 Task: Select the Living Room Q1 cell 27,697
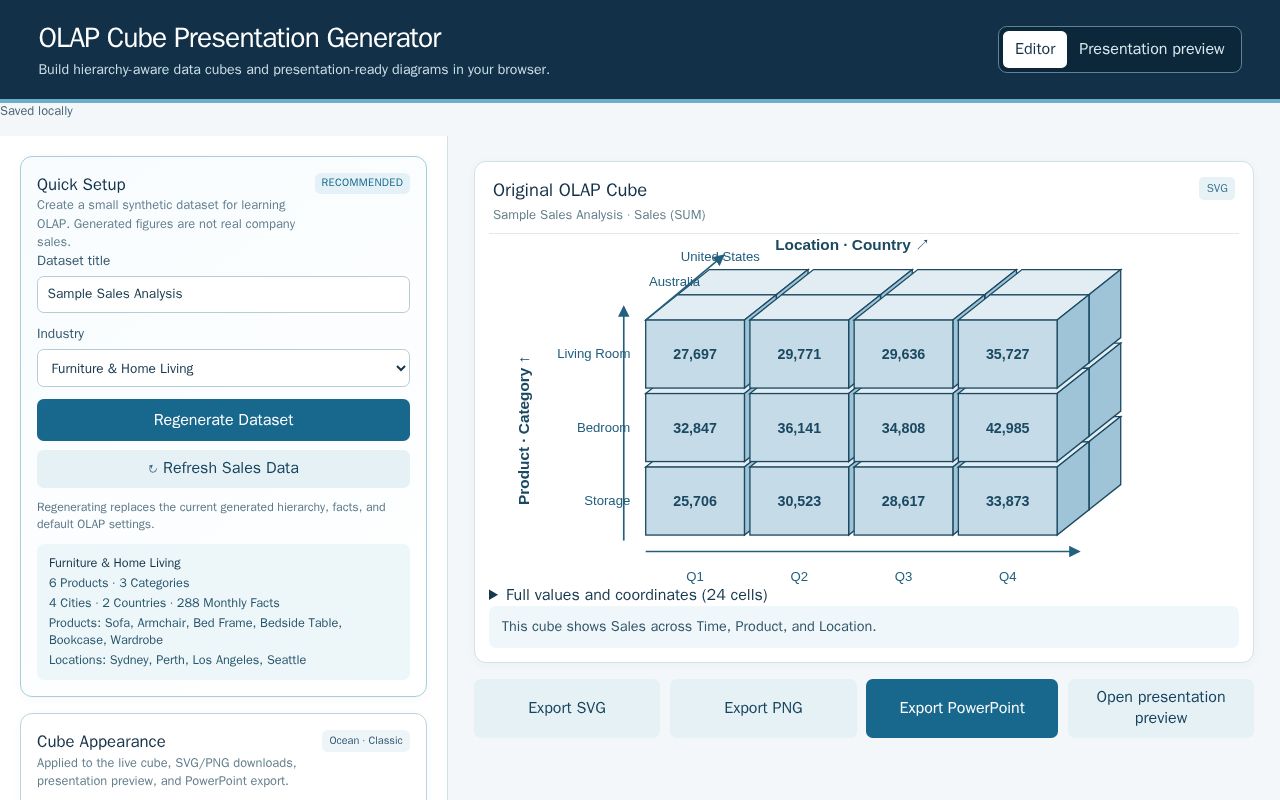695,354
